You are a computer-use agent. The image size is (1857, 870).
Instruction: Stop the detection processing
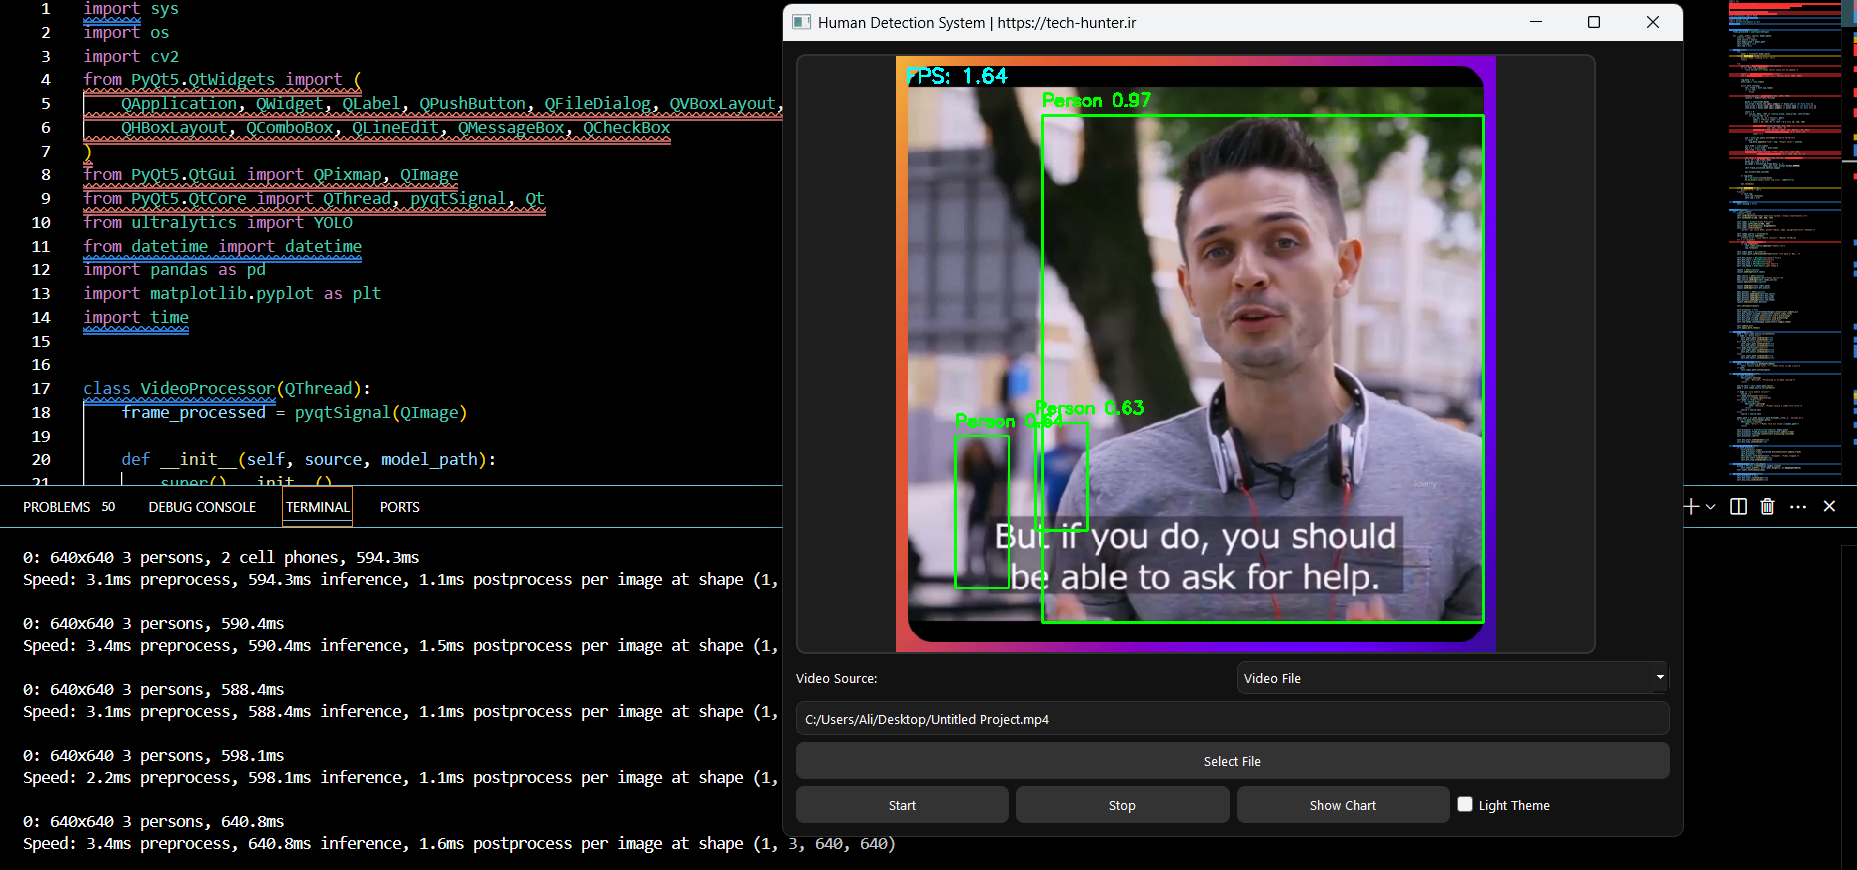click(1122, 805)
